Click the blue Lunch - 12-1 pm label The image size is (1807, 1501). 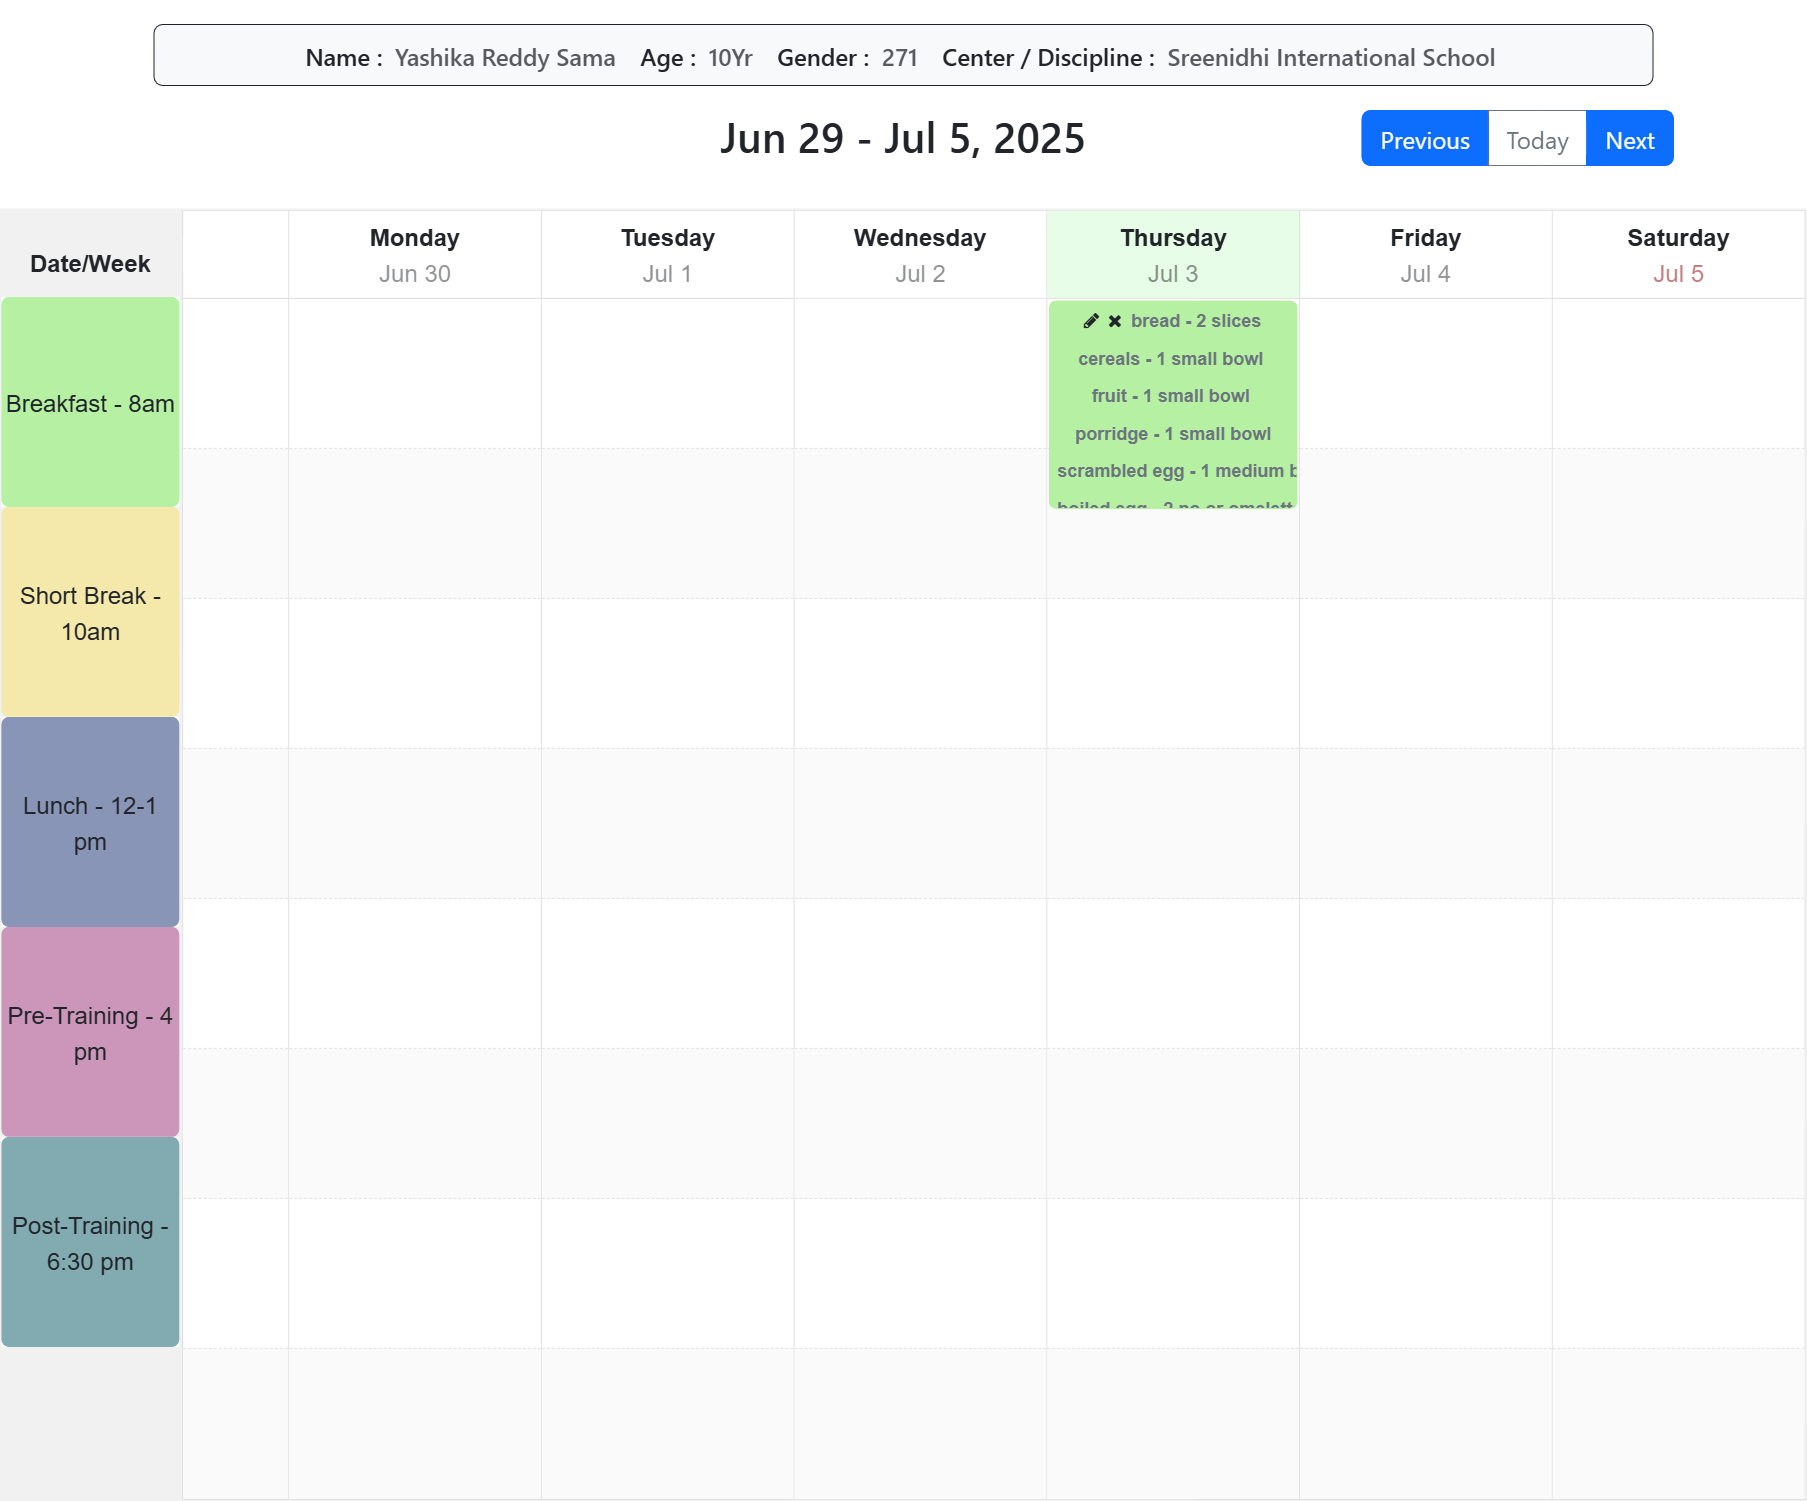tap(90, 823)
